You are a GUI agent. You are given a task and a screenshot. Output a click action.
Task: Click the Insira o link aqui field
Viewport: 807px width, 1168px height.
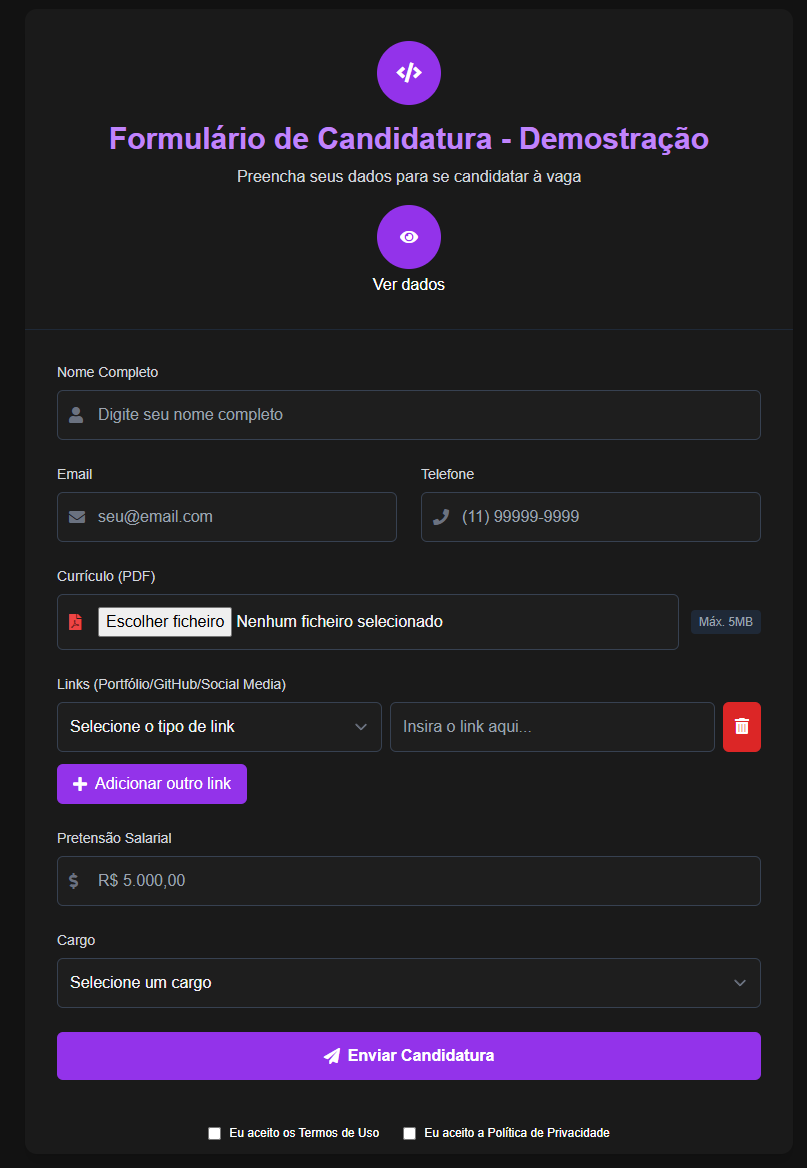pos(552,727)
